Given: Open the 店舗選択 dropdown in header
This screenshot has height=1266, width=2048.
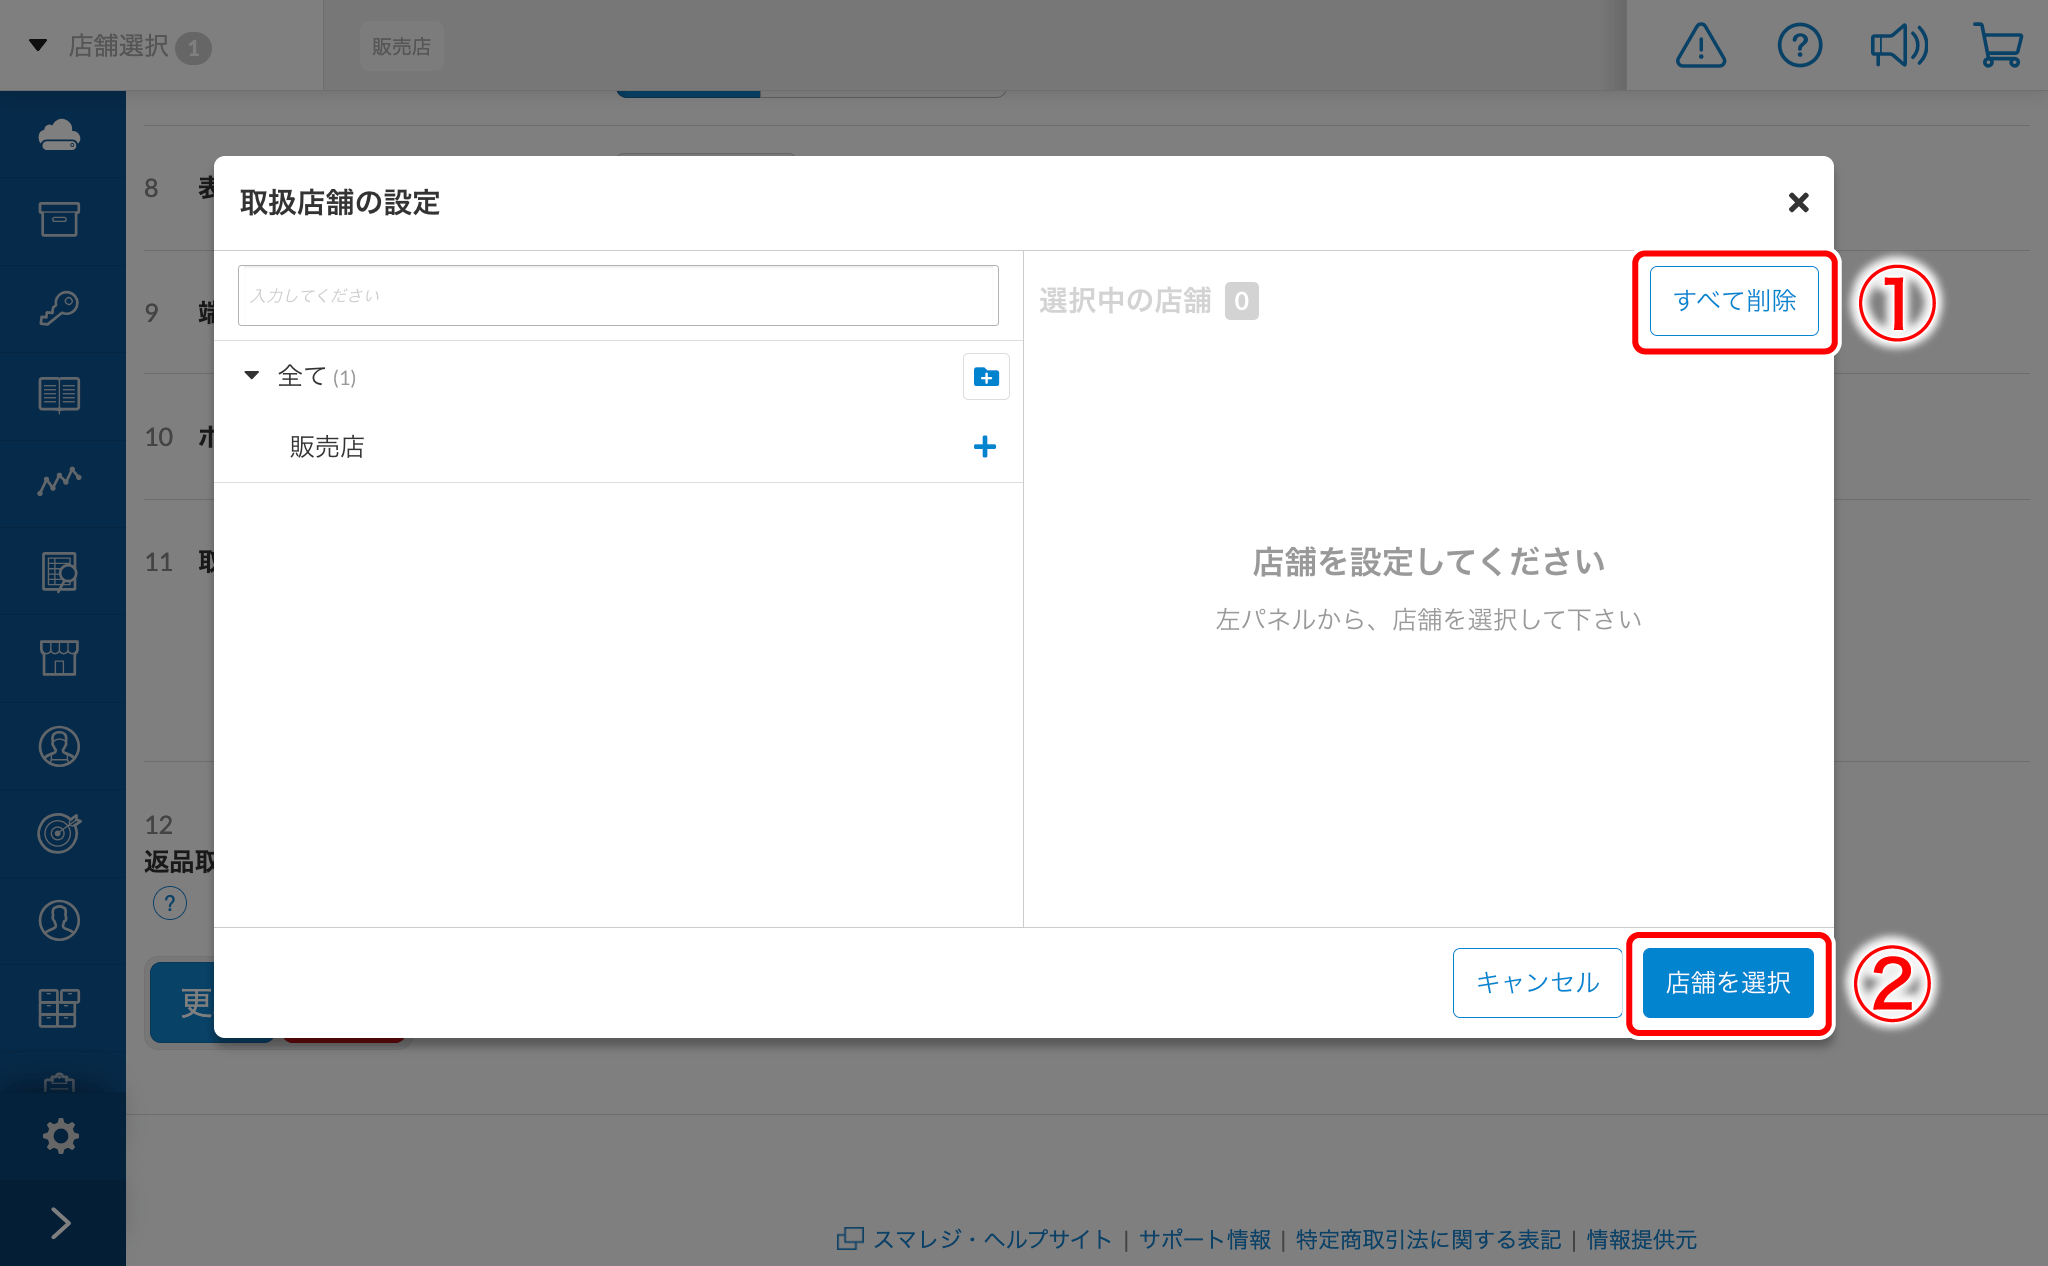Looking at the screenshot, I should [120, 46].
